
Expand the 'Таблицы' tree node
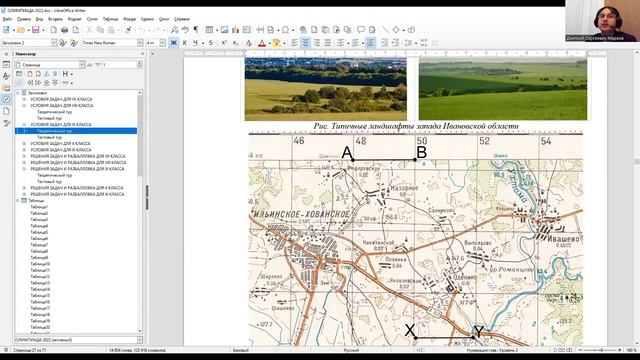click(x=18, y=200)
